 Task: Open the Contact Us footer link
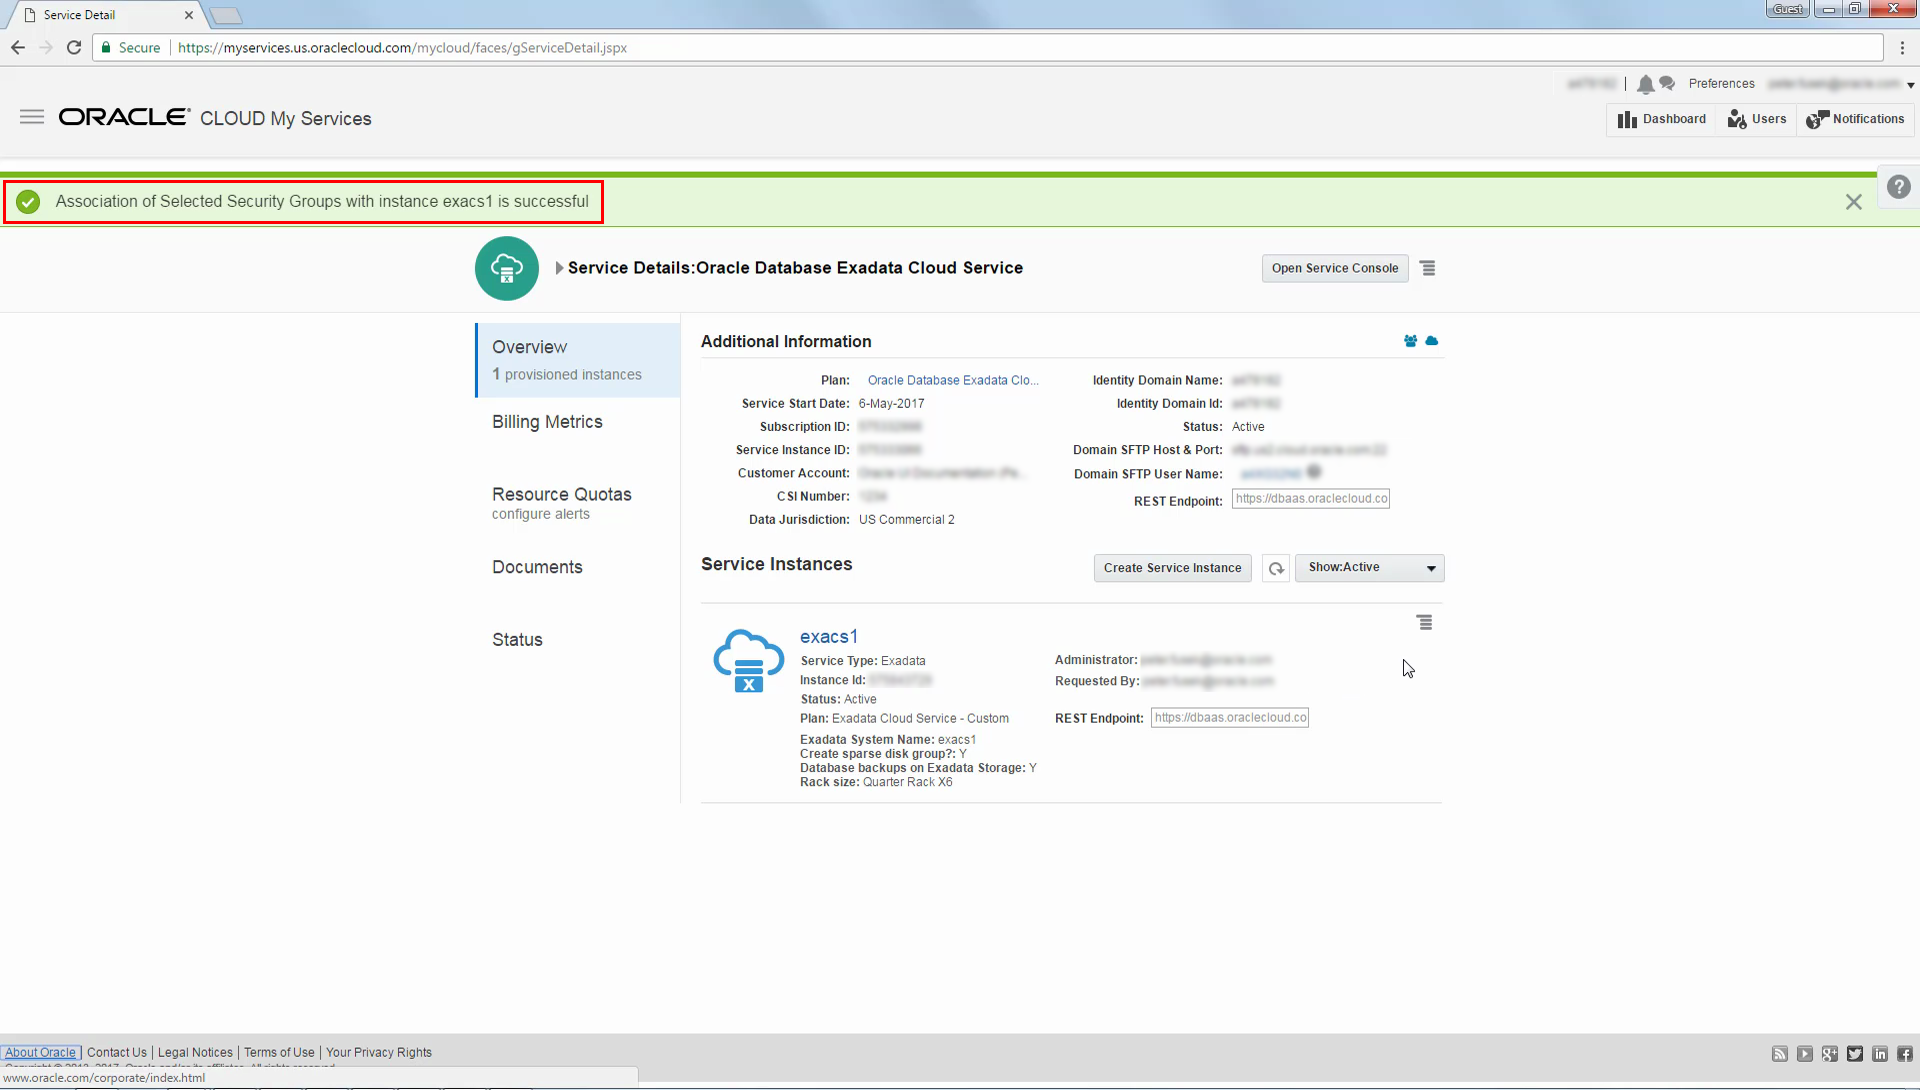click(117, 1053)
